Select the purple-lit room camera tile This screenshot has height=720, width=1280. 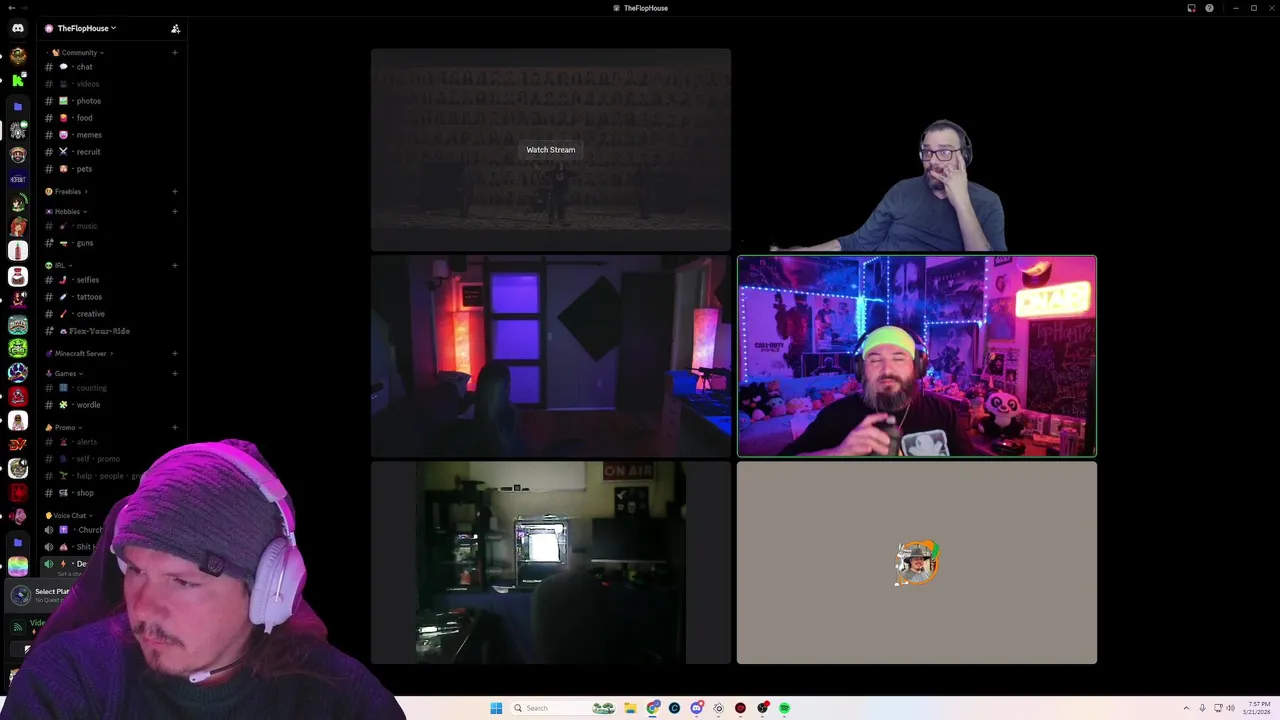tap(551, 356)
